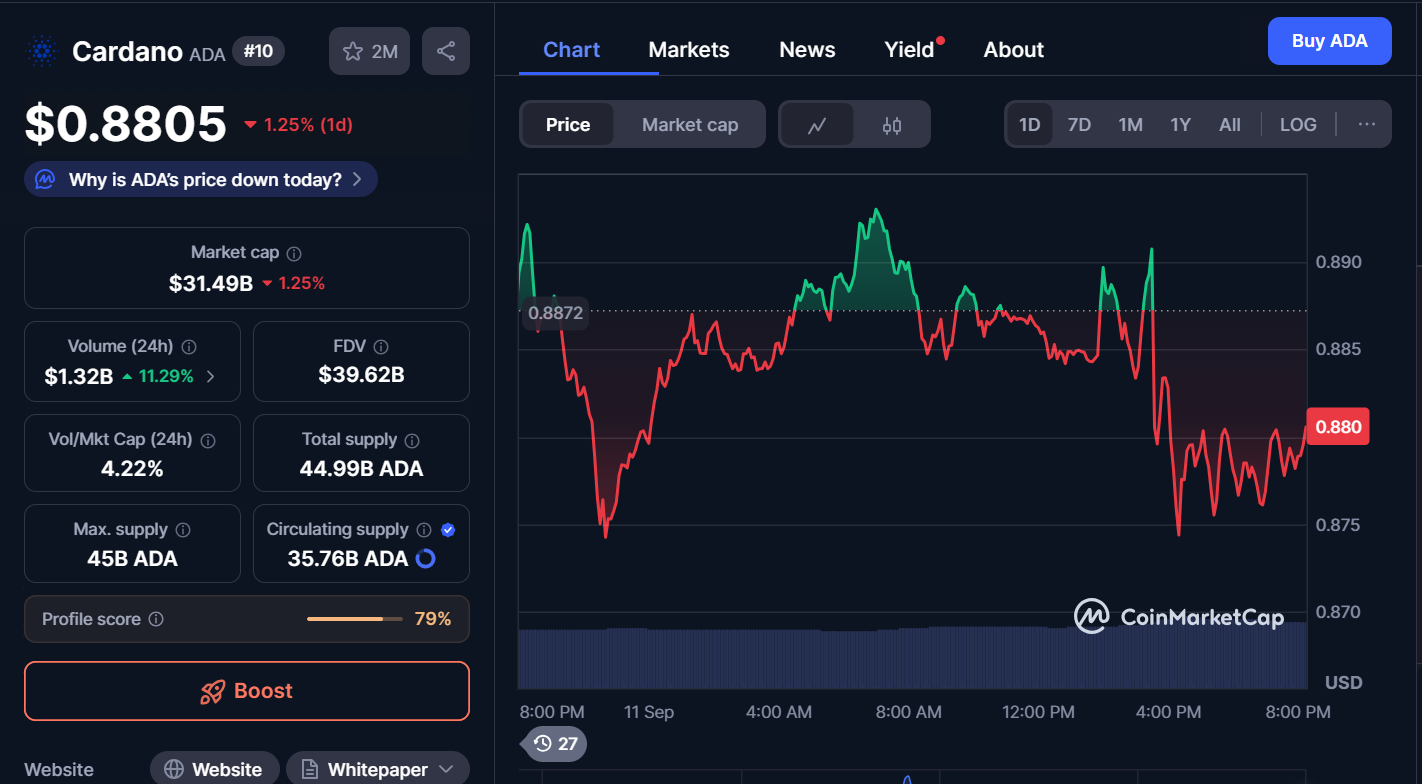Click the 44.99B ADA total supply
The image size is (1422, 784).
(361, 468)
